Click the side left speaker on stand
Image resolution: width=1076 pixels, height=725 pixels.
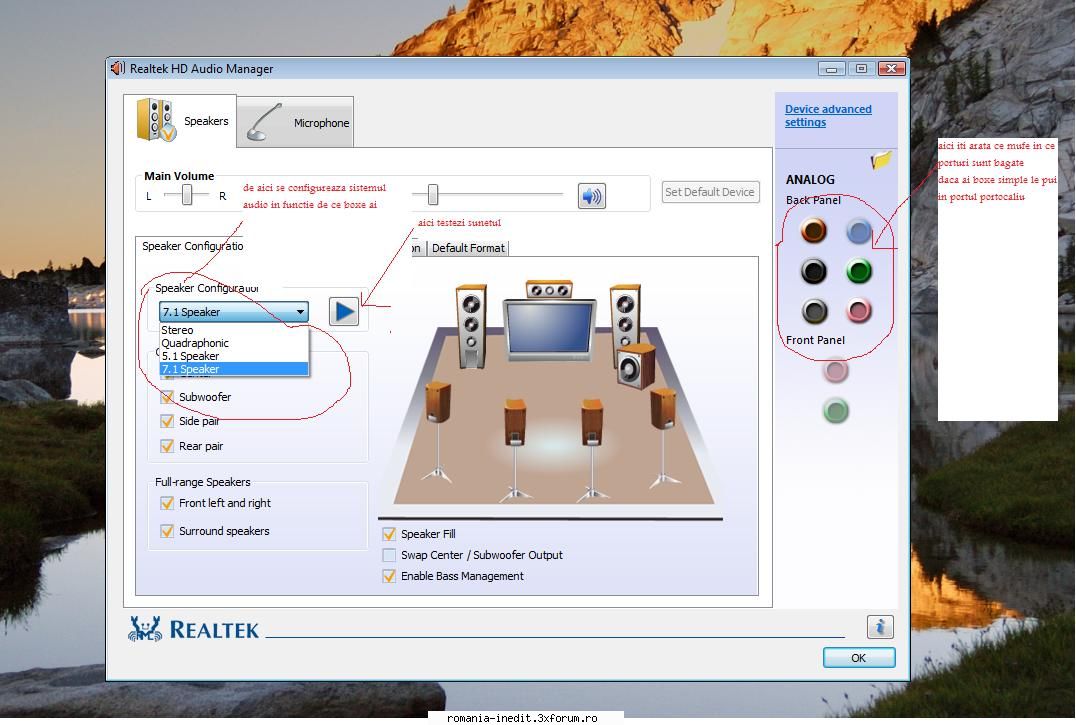pyautogui.click(x=438, y=432)
